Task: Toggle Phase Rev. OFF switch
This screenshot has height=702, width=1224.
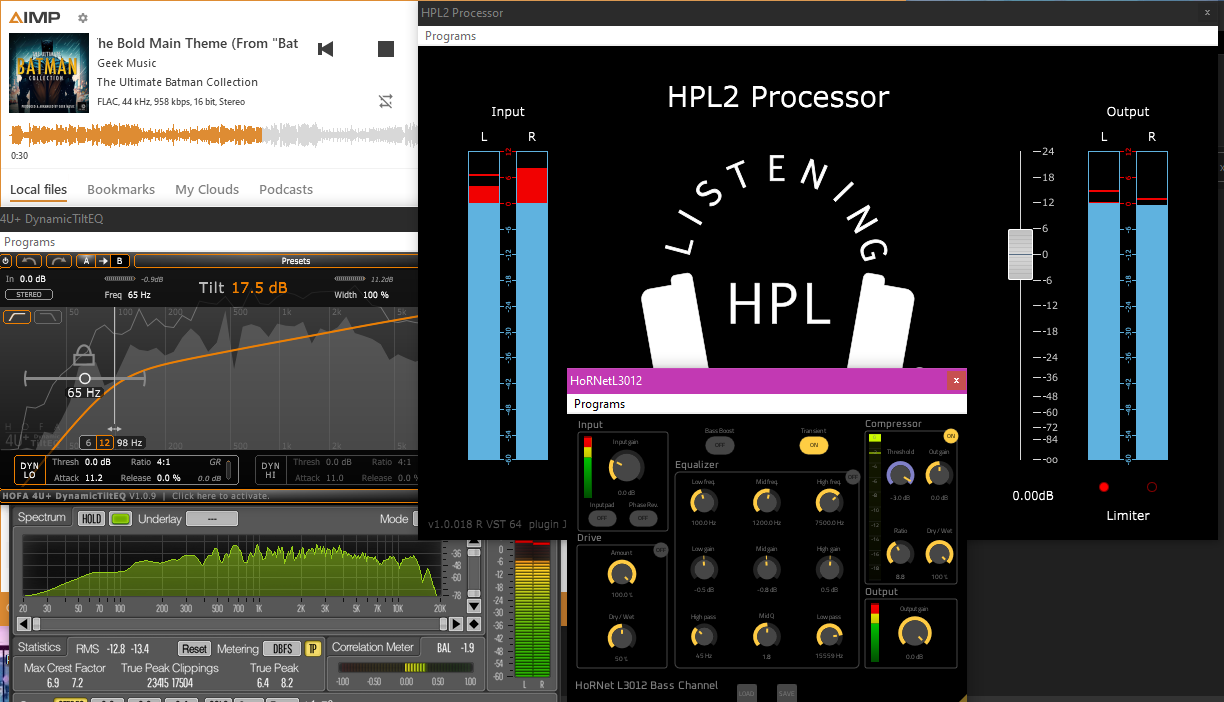Action: point(643,518)
